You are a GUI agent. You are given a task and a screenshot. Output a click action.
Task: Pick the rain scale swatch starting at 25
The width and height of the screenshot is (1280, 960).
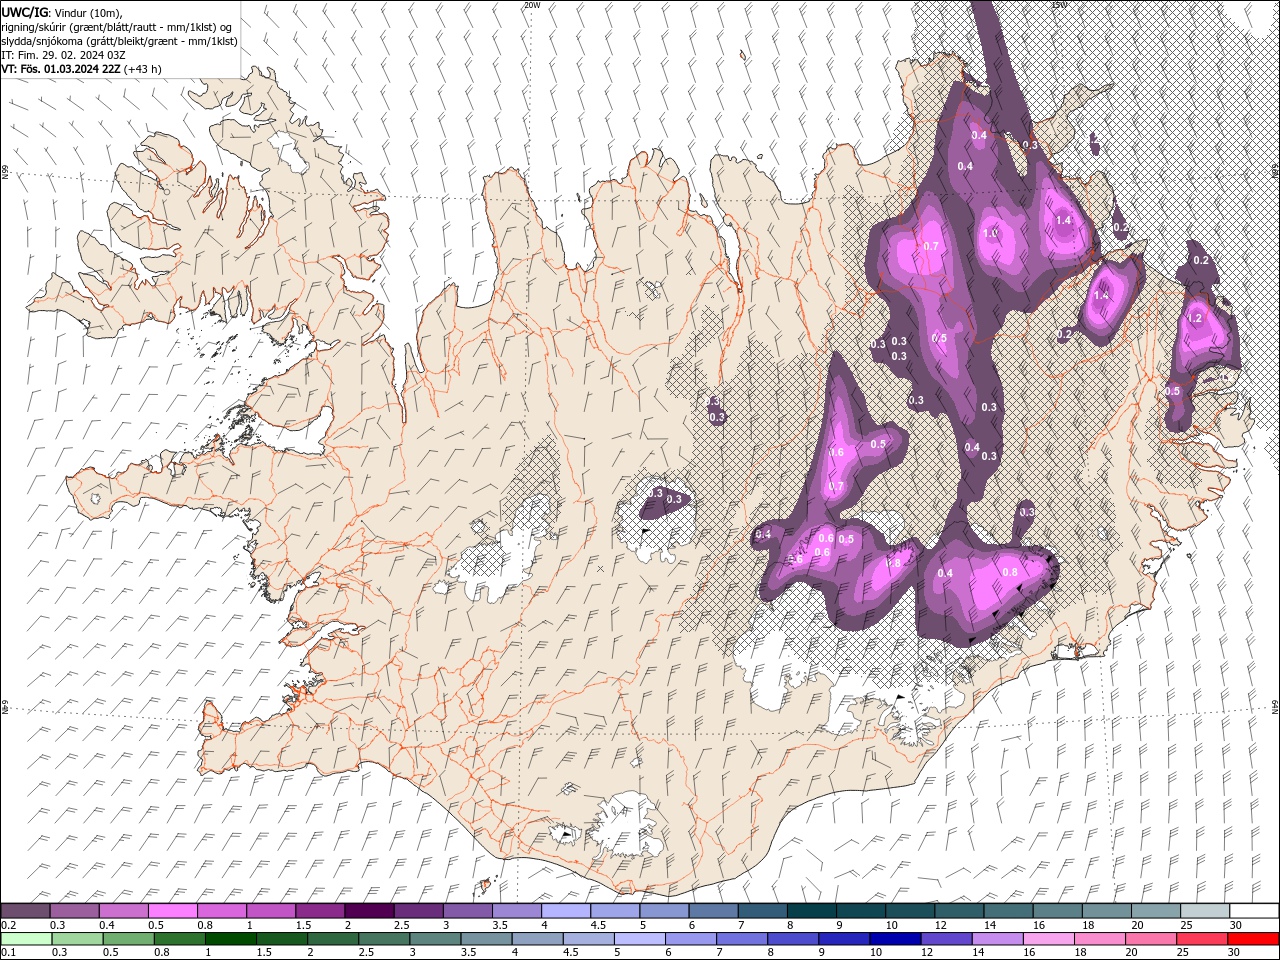coord(1201,939)
